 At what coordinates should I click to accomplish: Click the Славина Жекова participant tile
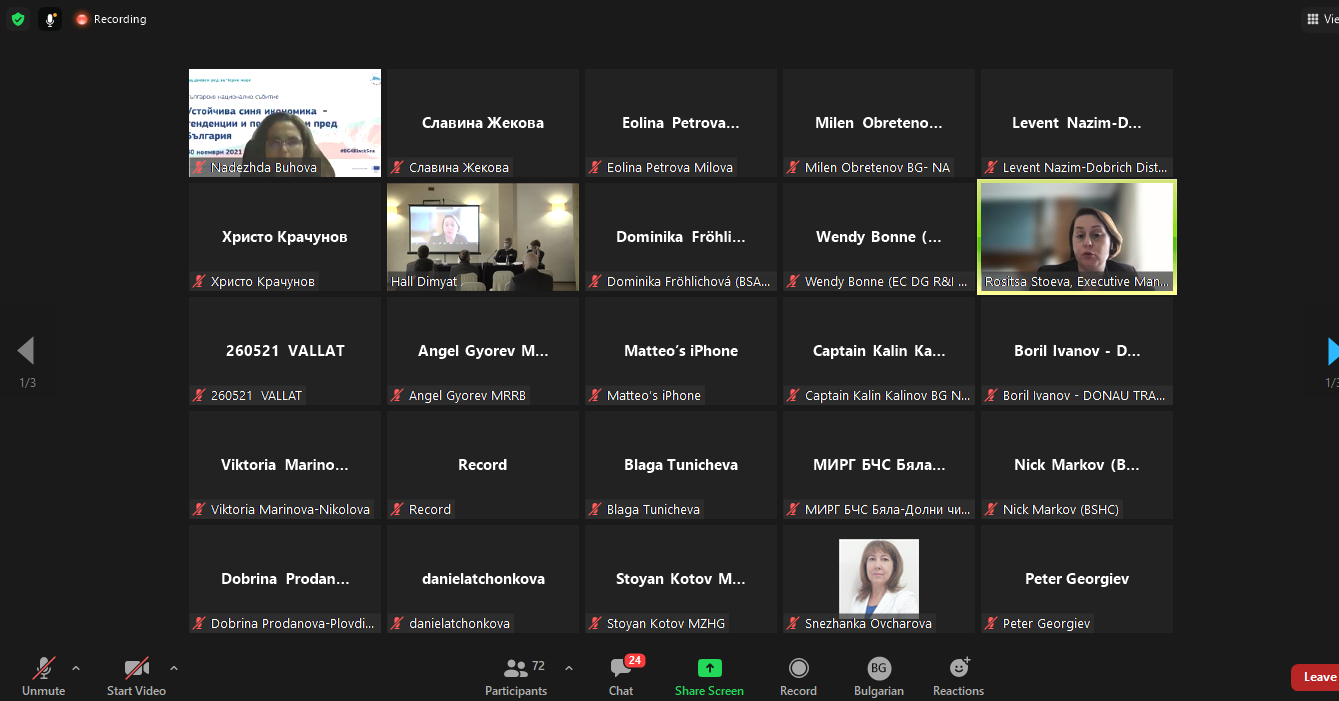point(483,123)
